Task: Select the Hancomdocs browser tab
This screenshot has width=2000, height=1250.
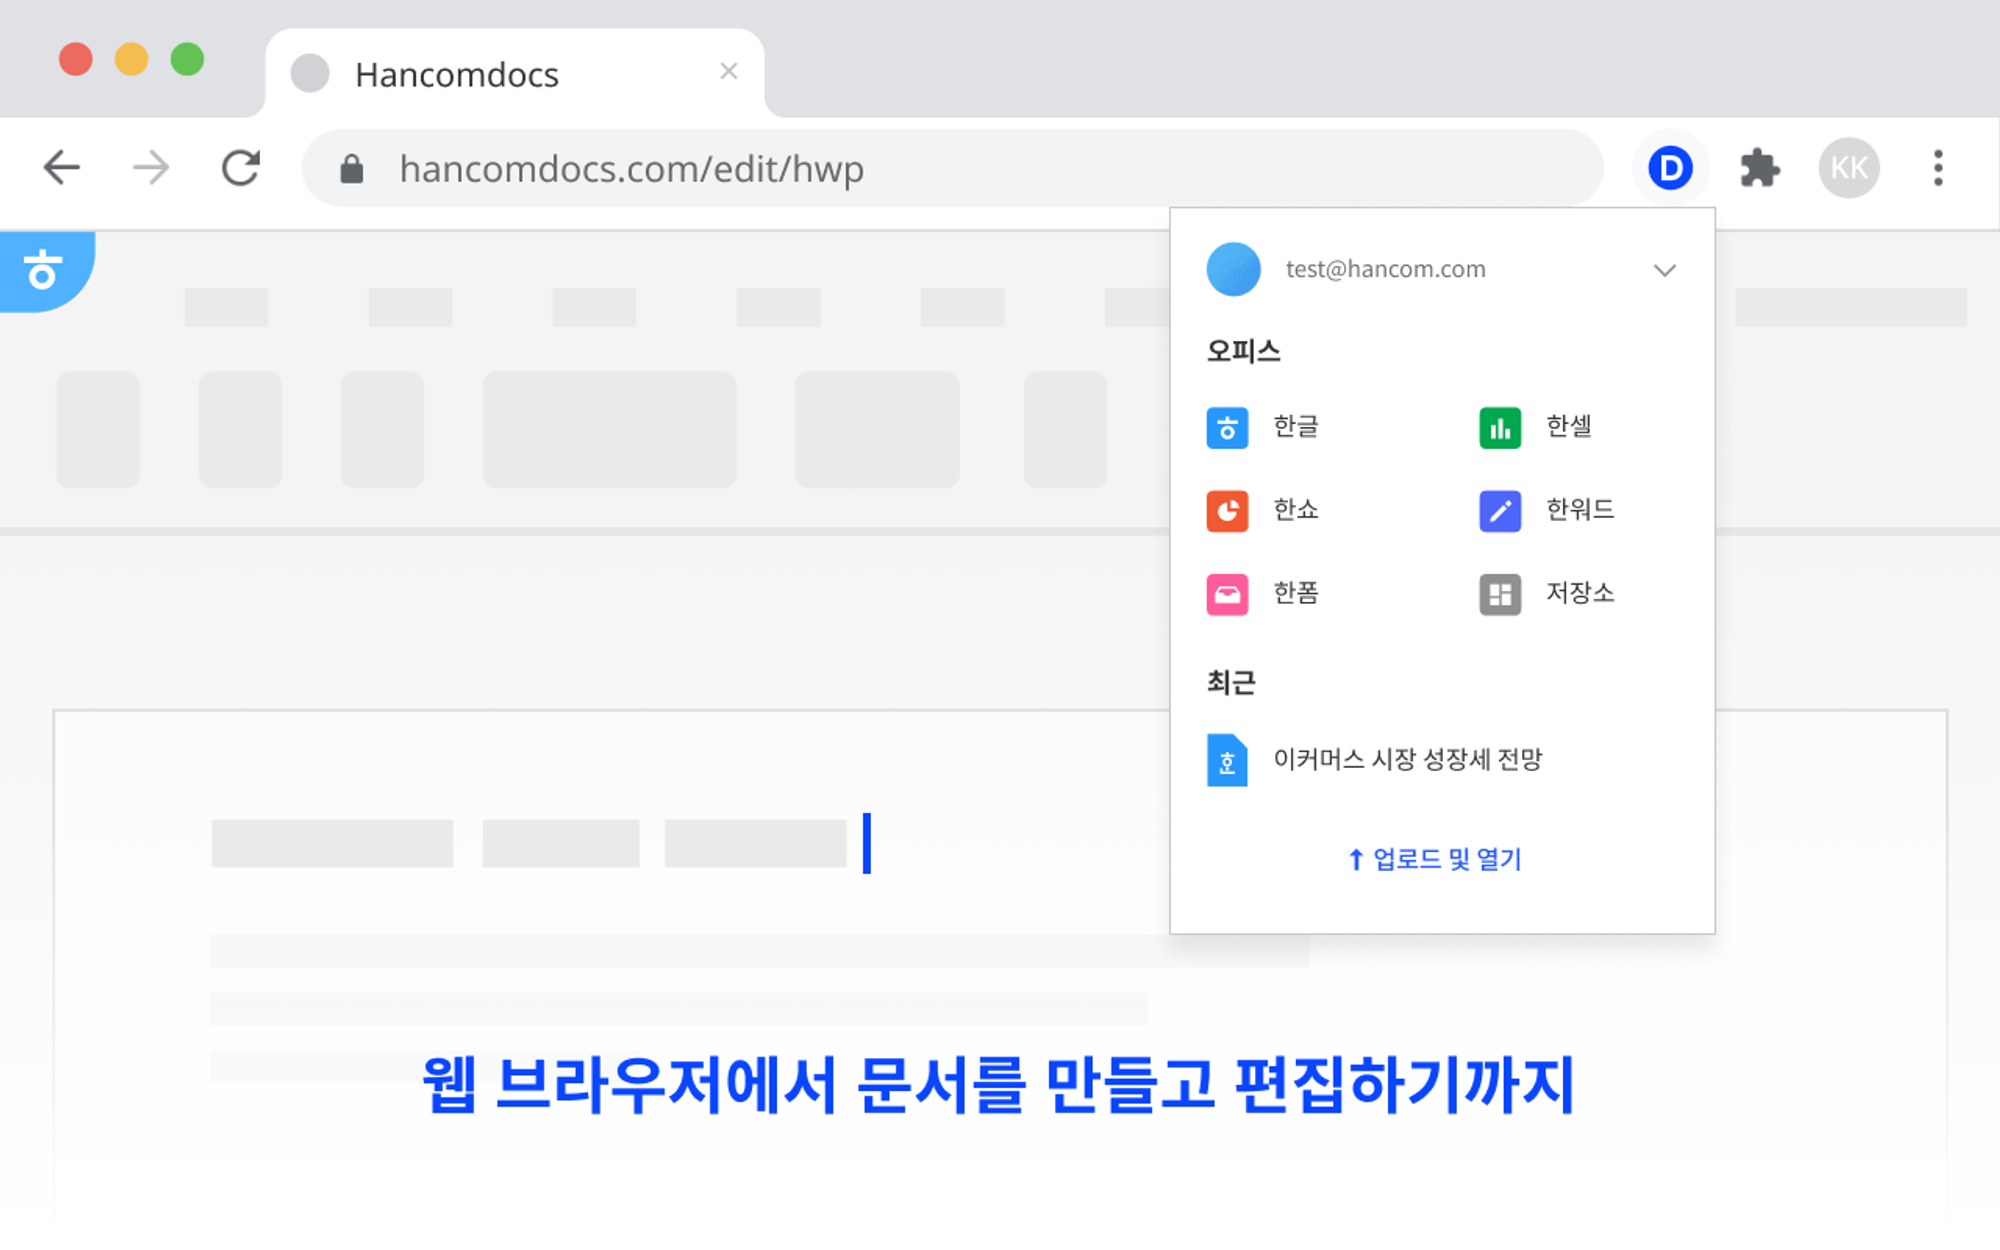Action: (515, 74)
